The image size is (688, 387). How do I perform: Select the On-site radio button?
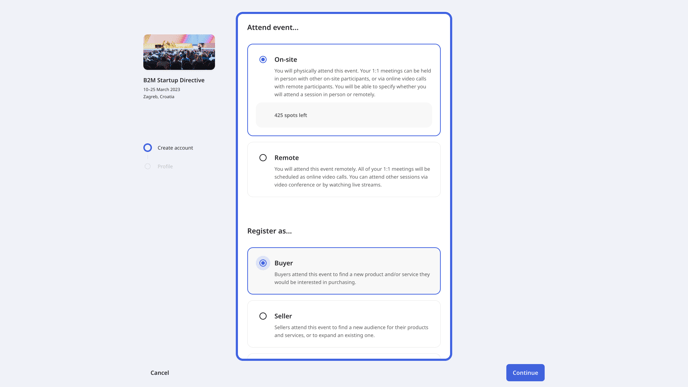coord(263,59)
